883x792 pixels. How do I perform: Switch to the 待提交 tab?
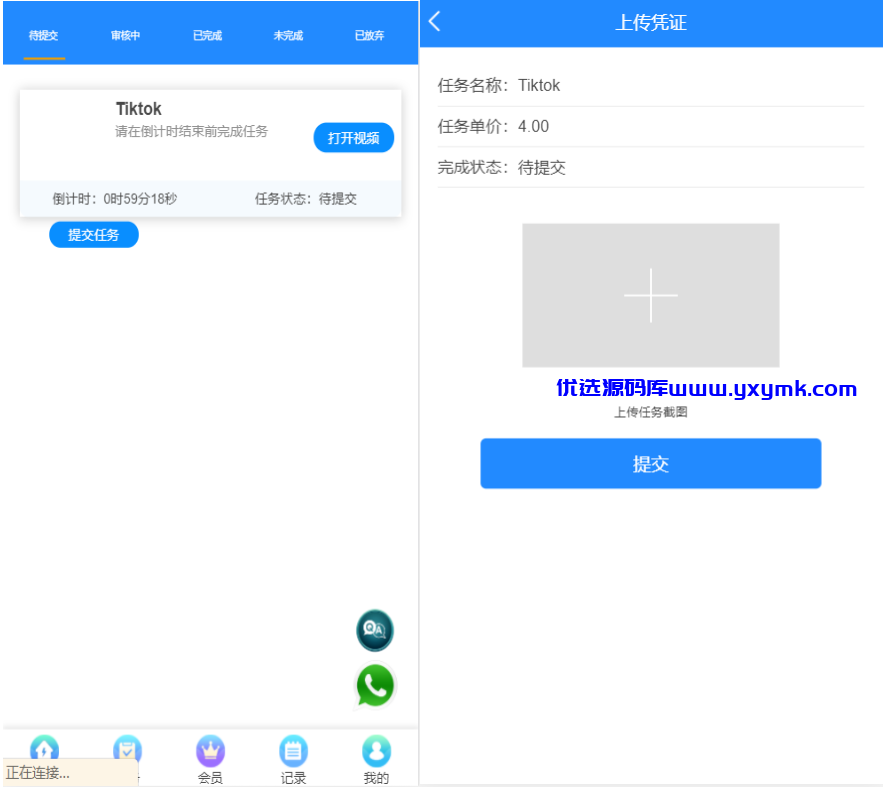(x=43, y=35)
